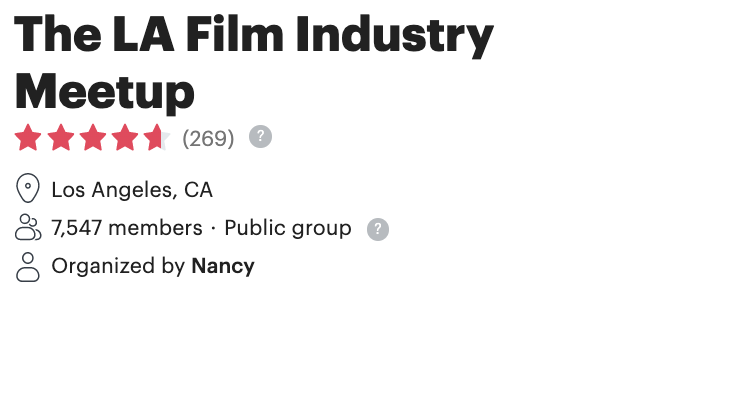This screenshot has height=400, width=750.
Task: Click the word Meetup in the heading
Action: [105, 92]
